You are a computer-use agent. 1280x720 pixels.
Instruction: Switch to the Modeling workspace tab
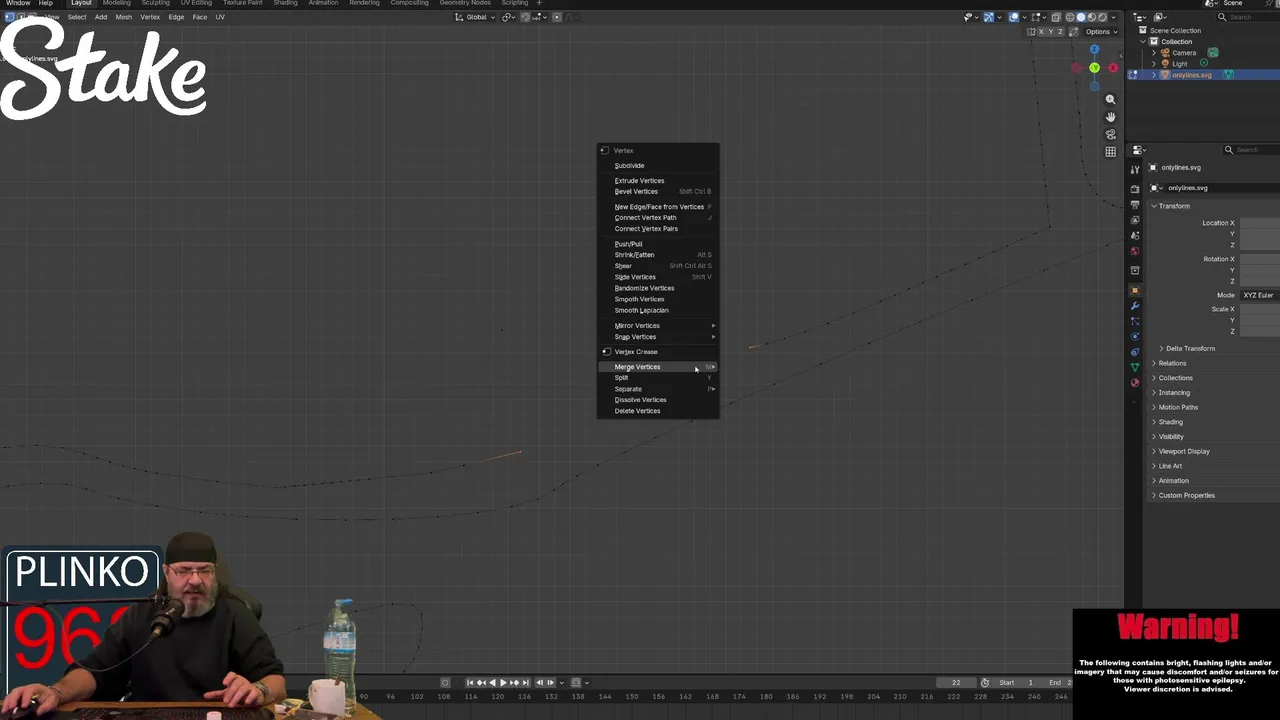click(116, 3)
